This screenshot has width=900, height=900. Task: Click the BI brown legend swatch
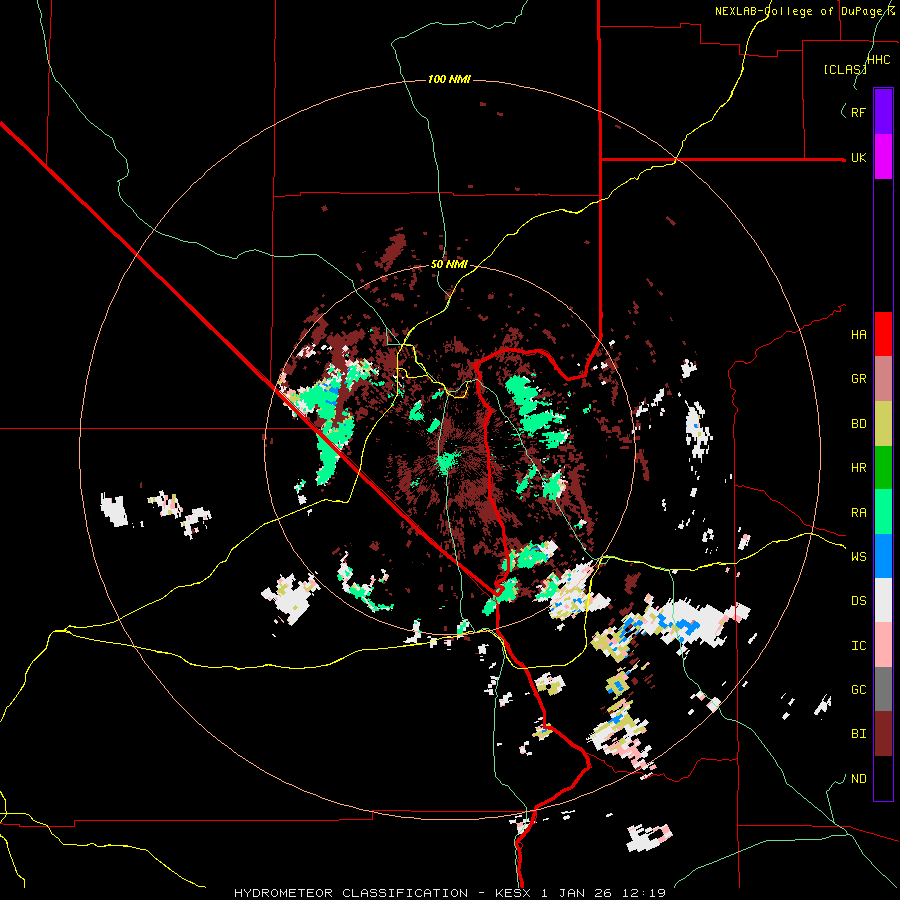point(883,734)
